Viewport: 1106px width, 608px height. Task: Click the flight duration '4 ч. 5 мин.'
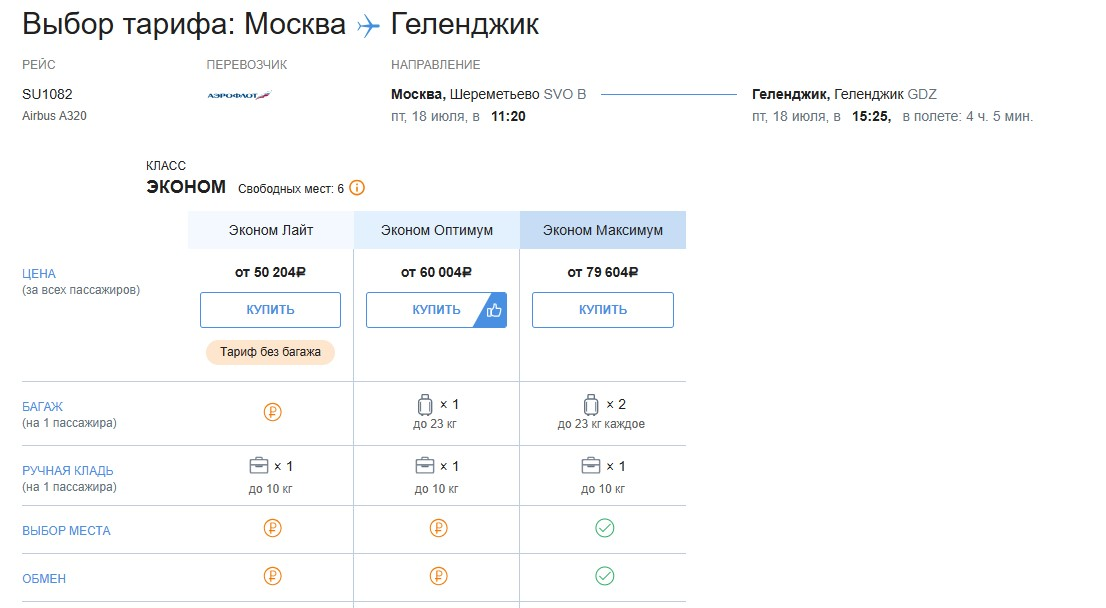coord(999,116)
